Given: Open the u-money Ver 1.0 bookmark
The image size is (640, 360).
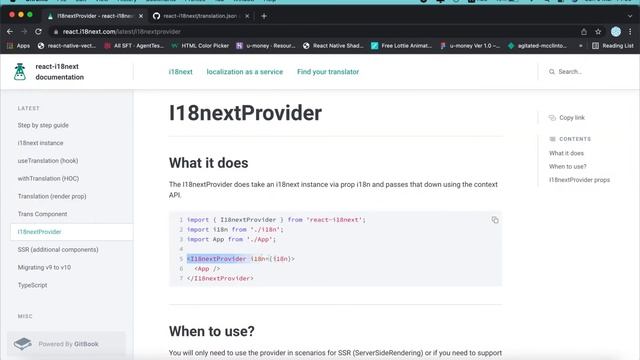Looking at the screenshot, I should pyautogui.click(x=470, y=46).
